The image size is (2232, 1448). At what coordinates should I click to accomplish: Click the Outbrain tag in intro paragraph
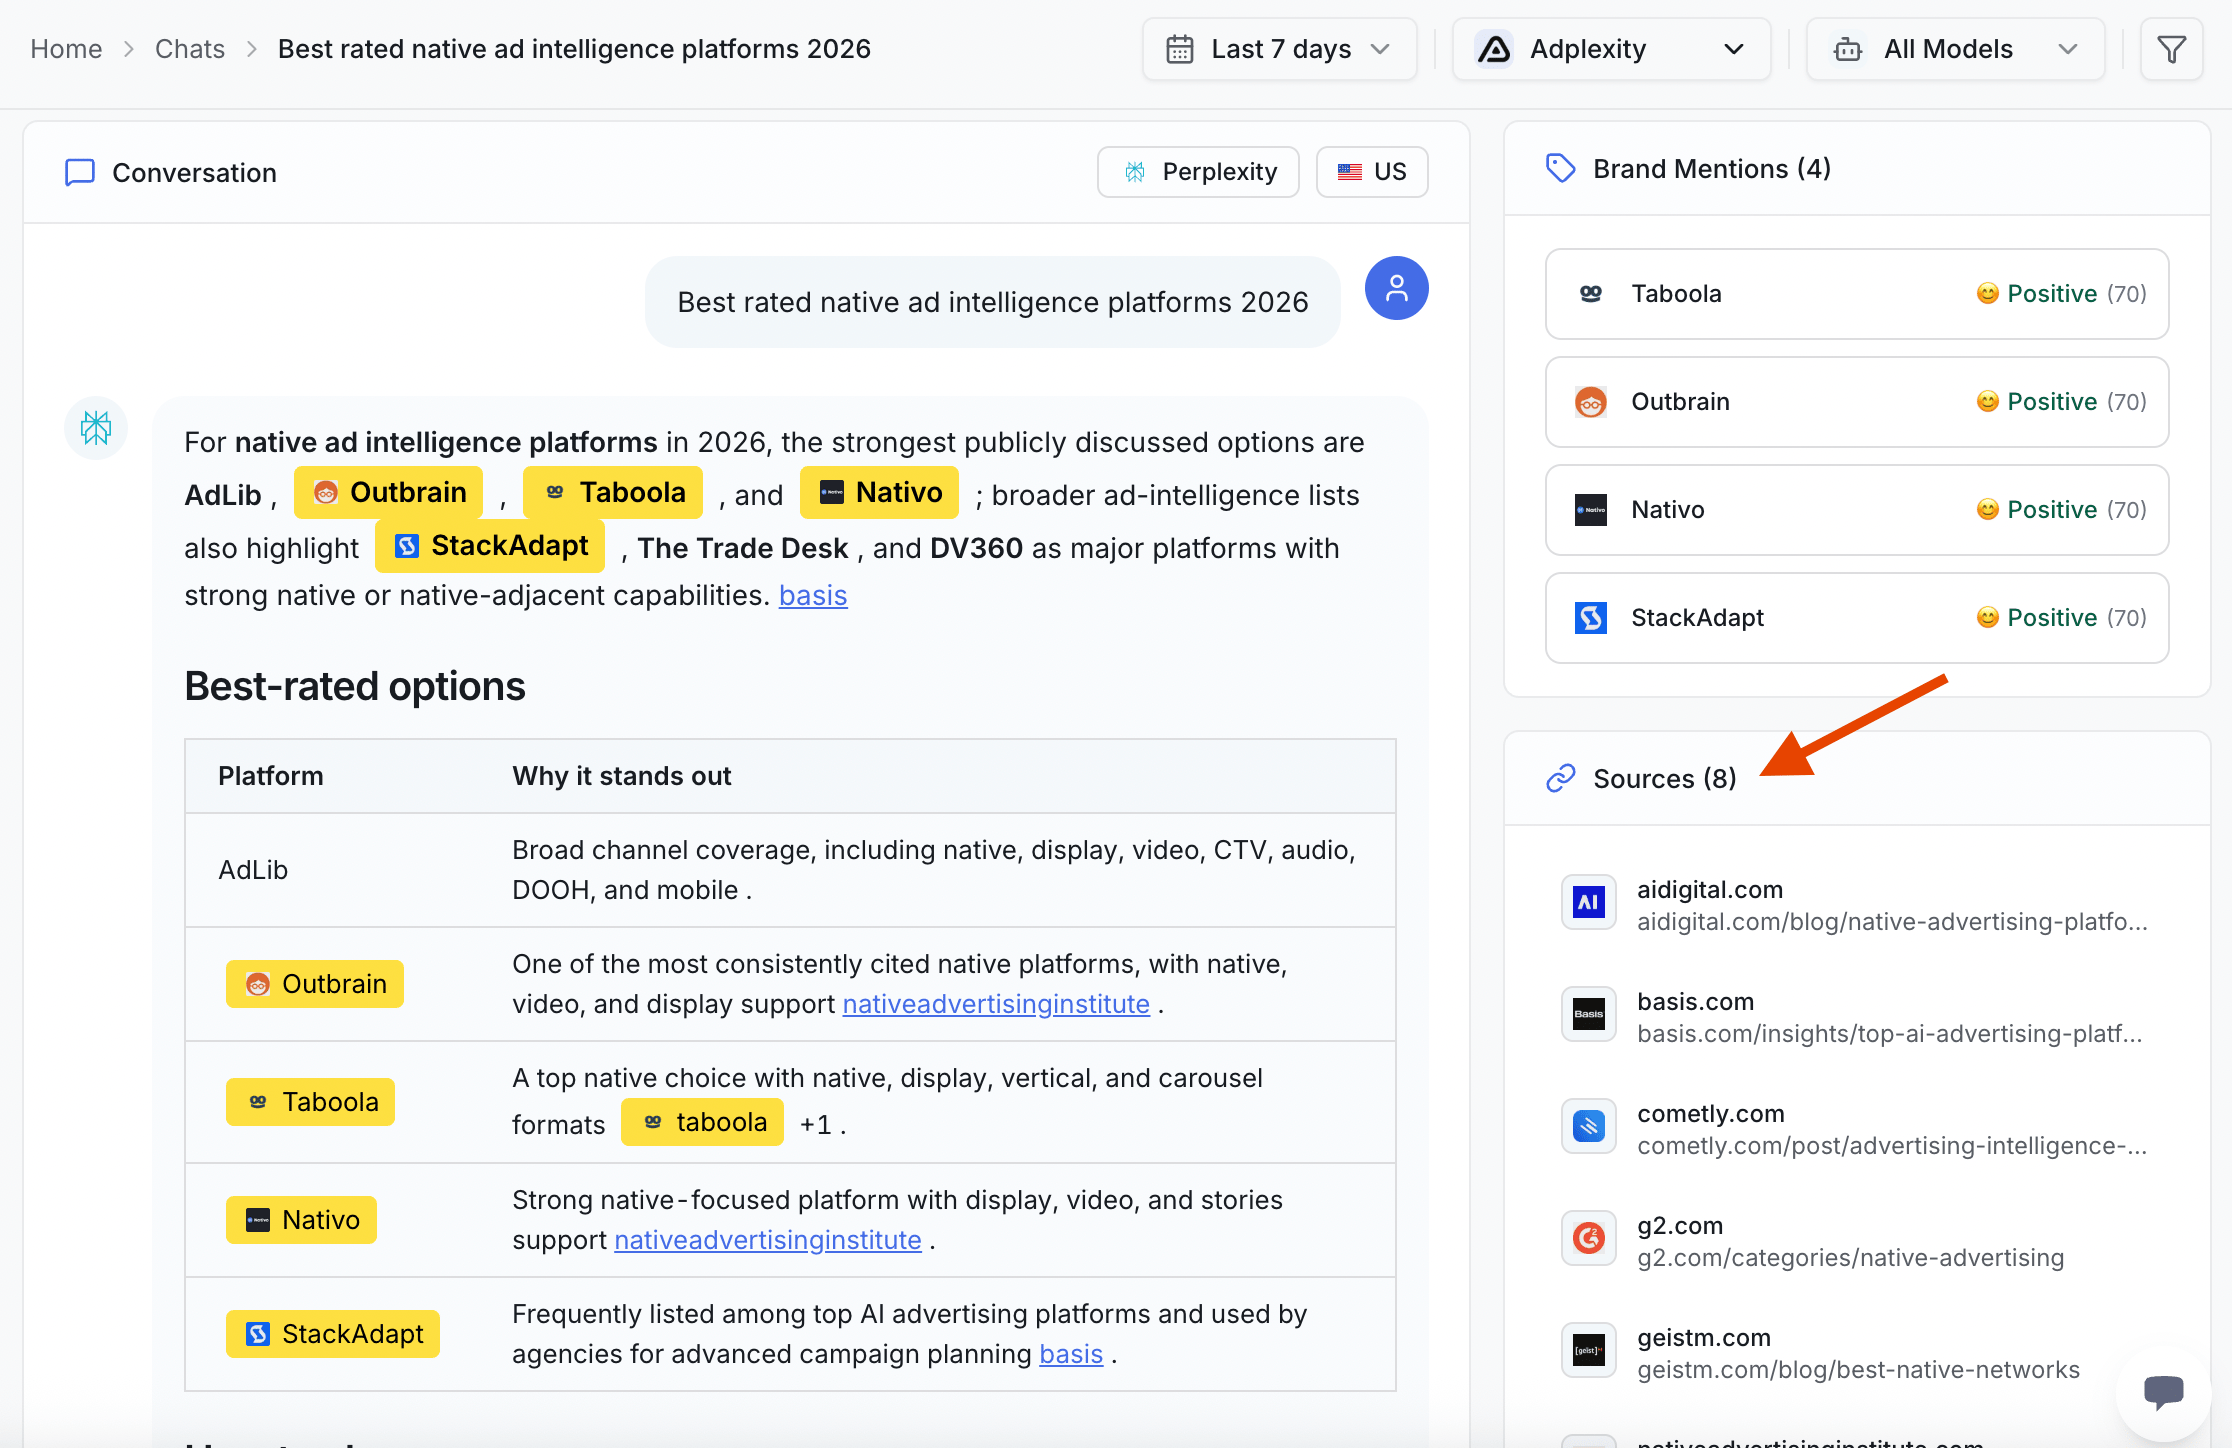[388, 492]
